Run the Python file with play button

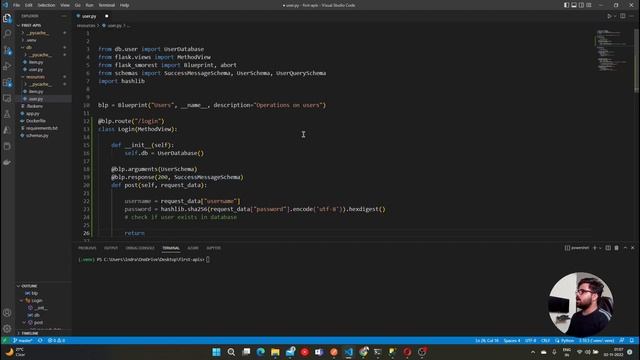[x=609, y=16]
